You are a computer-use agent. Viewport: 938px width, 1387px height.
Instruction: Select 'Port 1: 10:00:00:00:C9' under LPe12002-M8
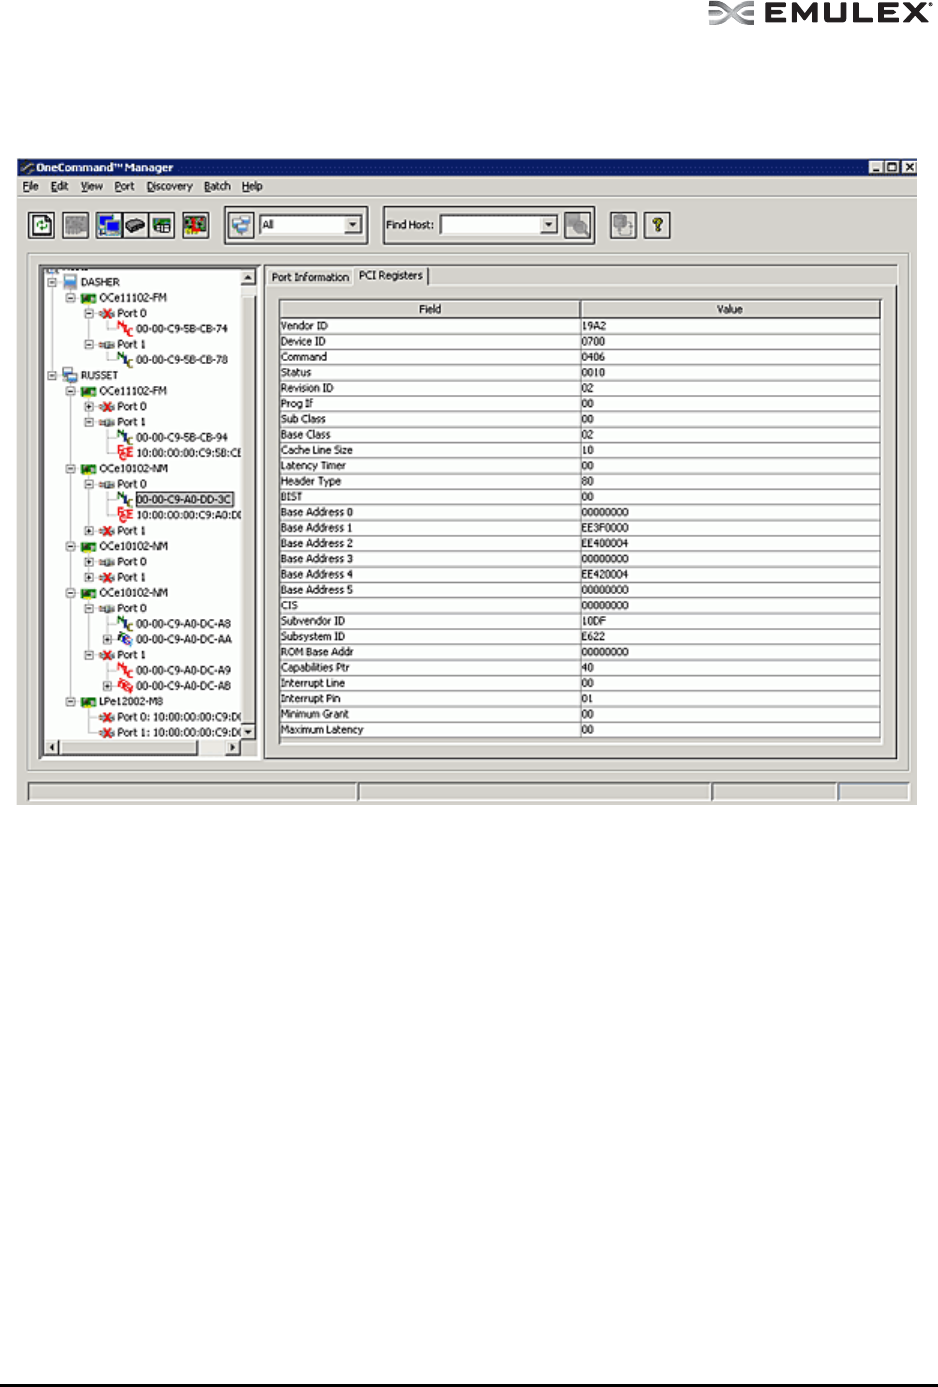click(x=179, y=732)
